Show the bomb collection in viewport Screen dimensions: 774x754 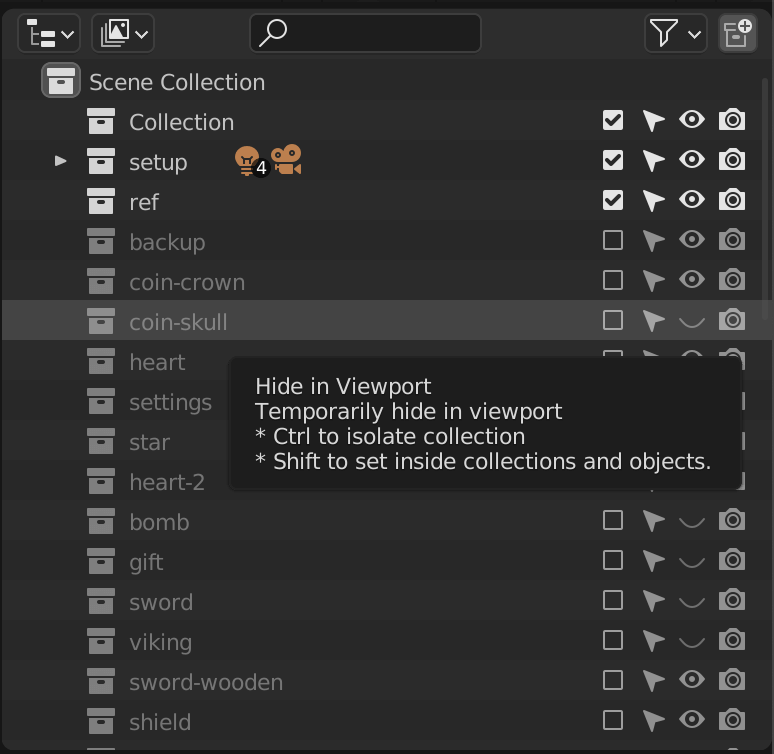(x=692, y=520)
